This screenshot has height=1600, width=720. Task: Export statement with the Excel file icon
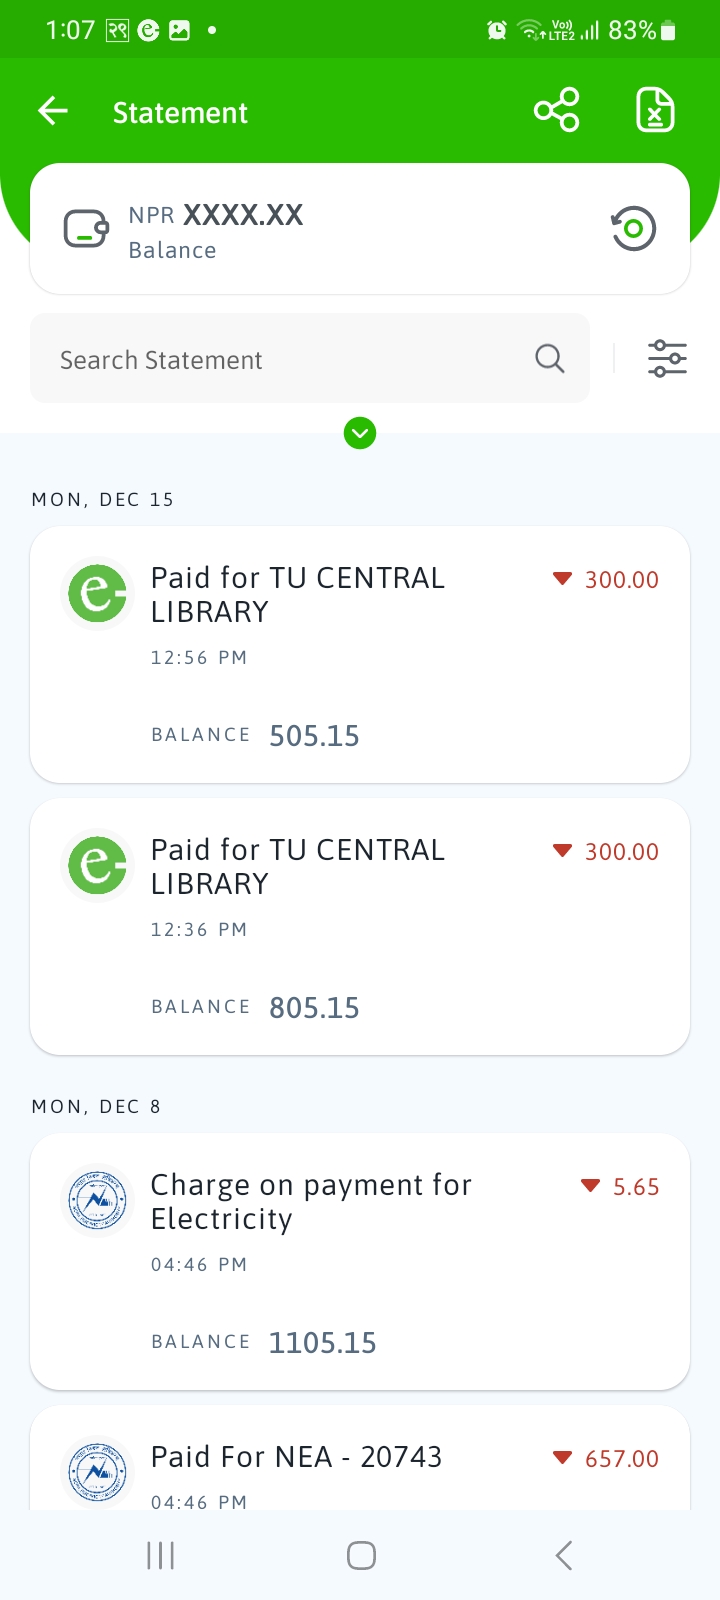click(x=655, y=110)
